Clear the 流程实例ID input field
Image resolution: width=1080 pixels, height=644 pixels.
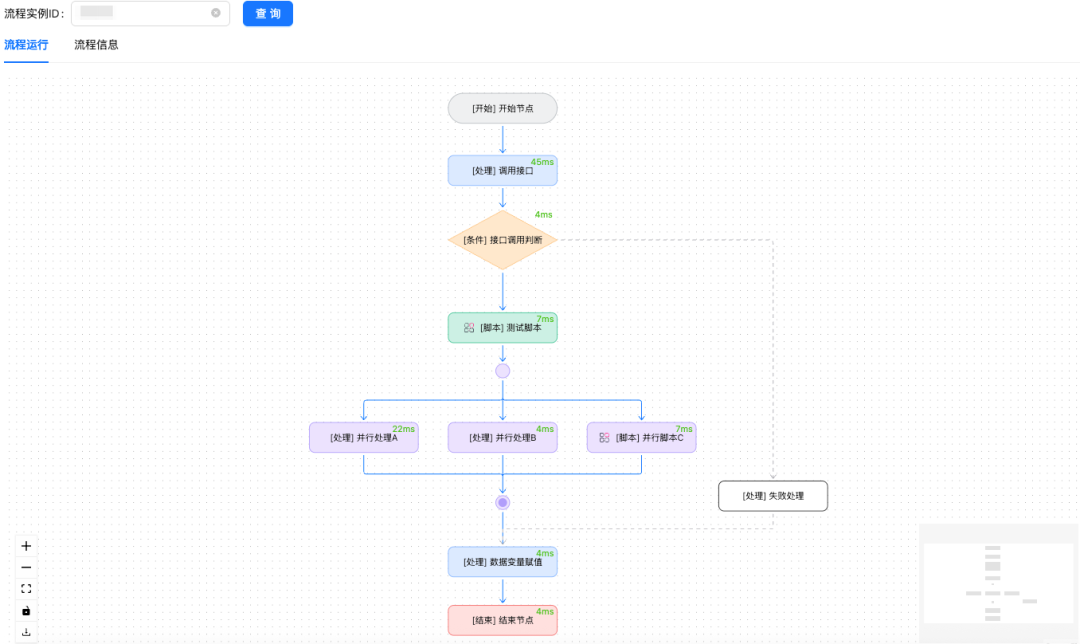point(216,13)
